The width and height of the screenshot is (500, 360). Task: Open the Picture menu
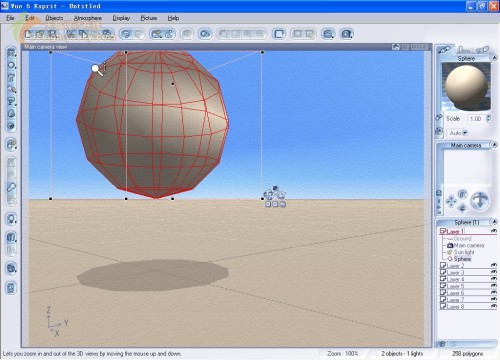[x=149, y=18]
